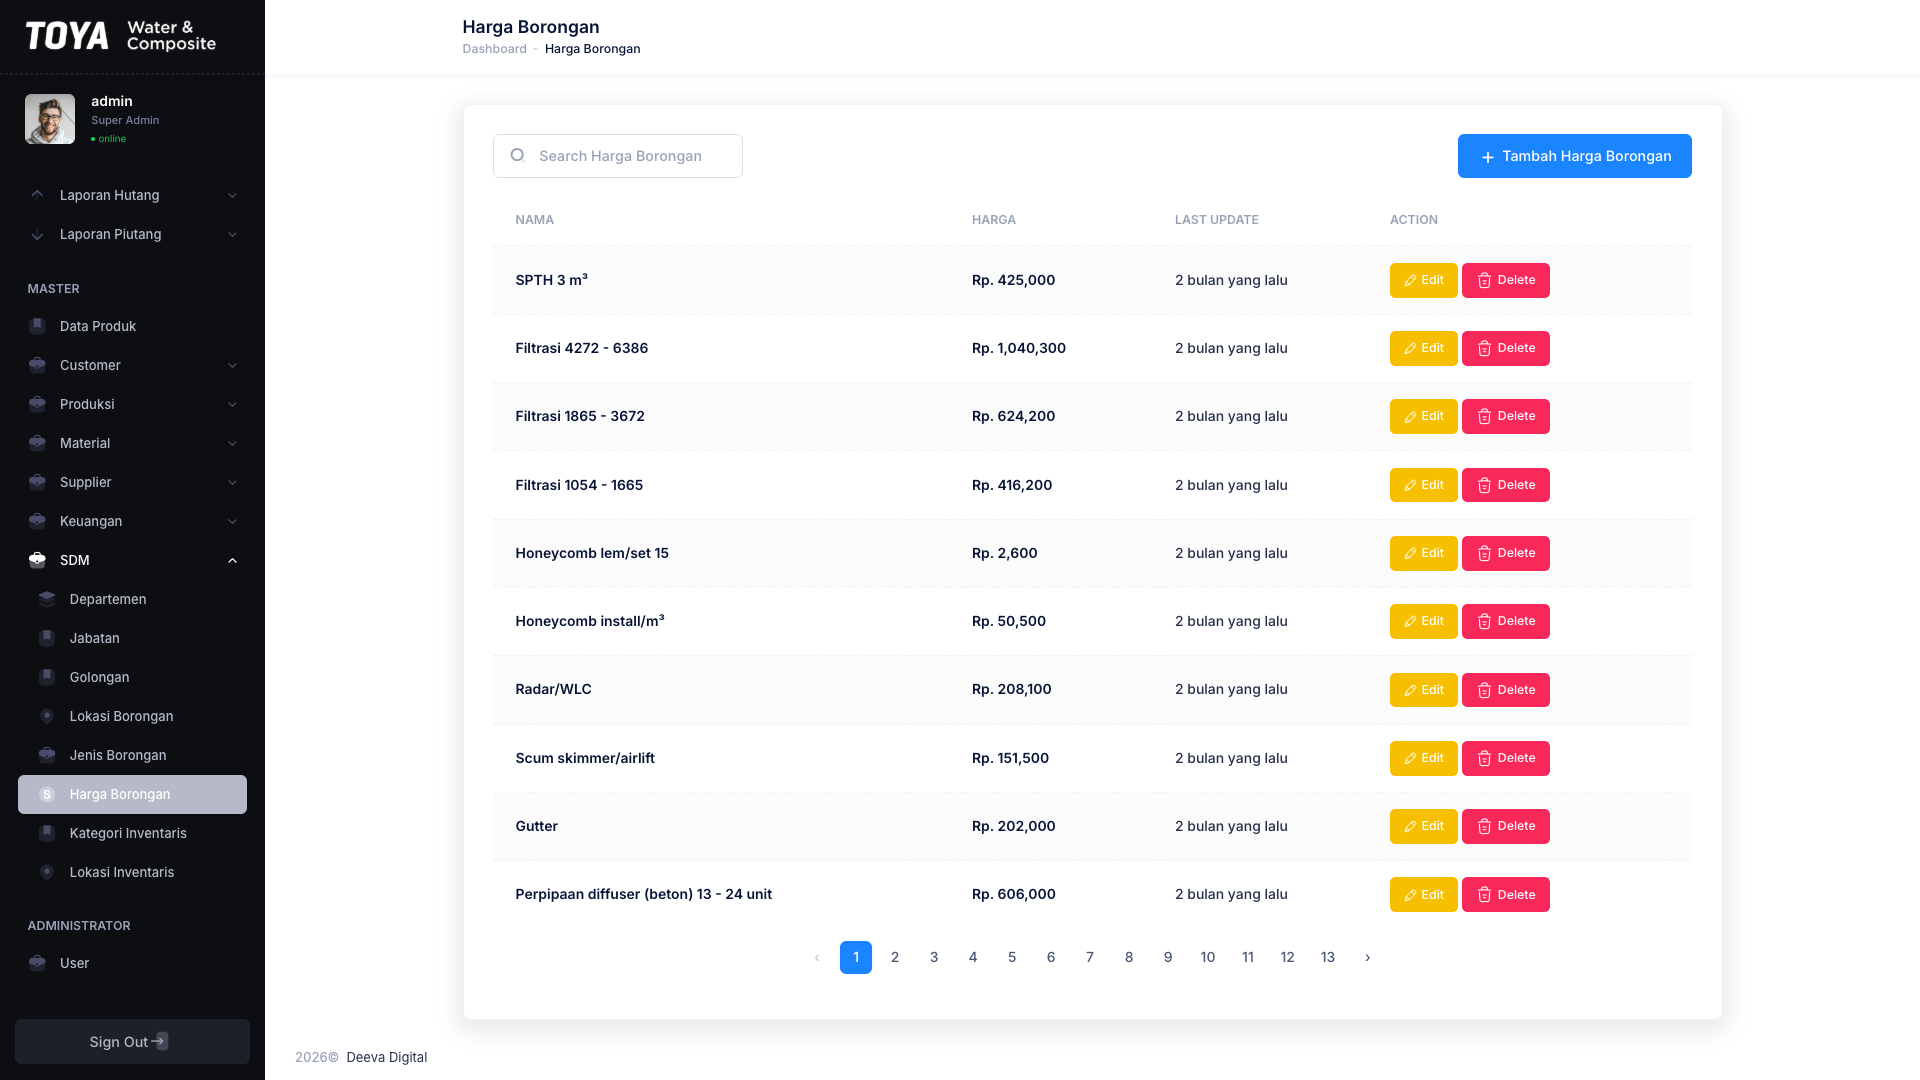Viewport: 1920px width, 1080px height.
Task: Click Tambah Harga Borongan button
Action: [x=1574, y=156]
